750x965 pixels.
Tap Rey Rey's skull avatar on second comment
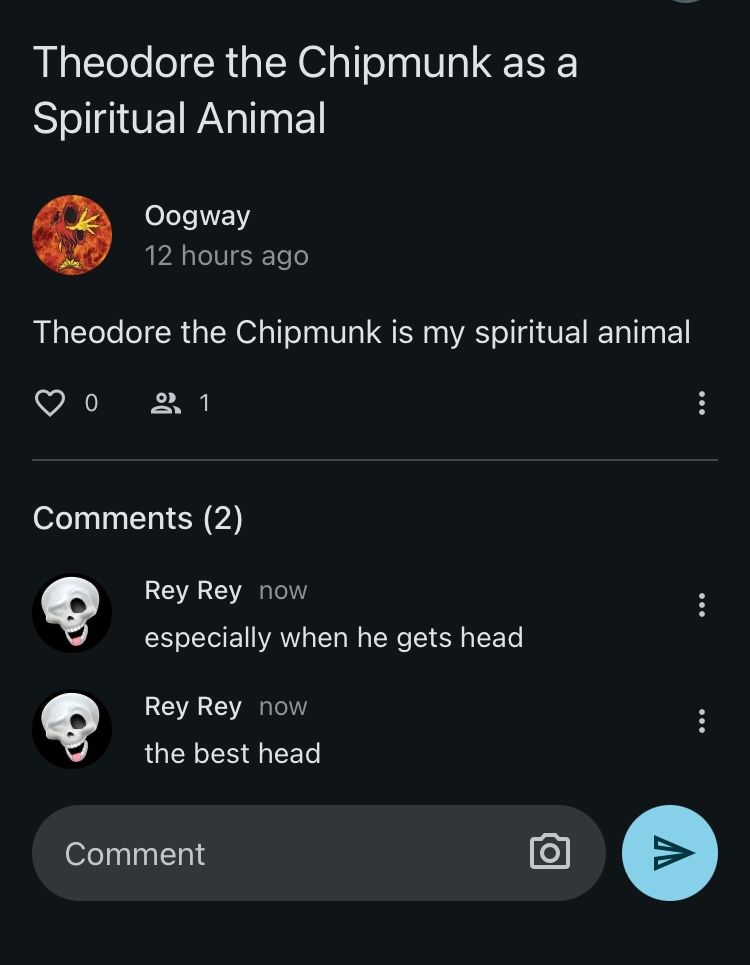[72, 729]
